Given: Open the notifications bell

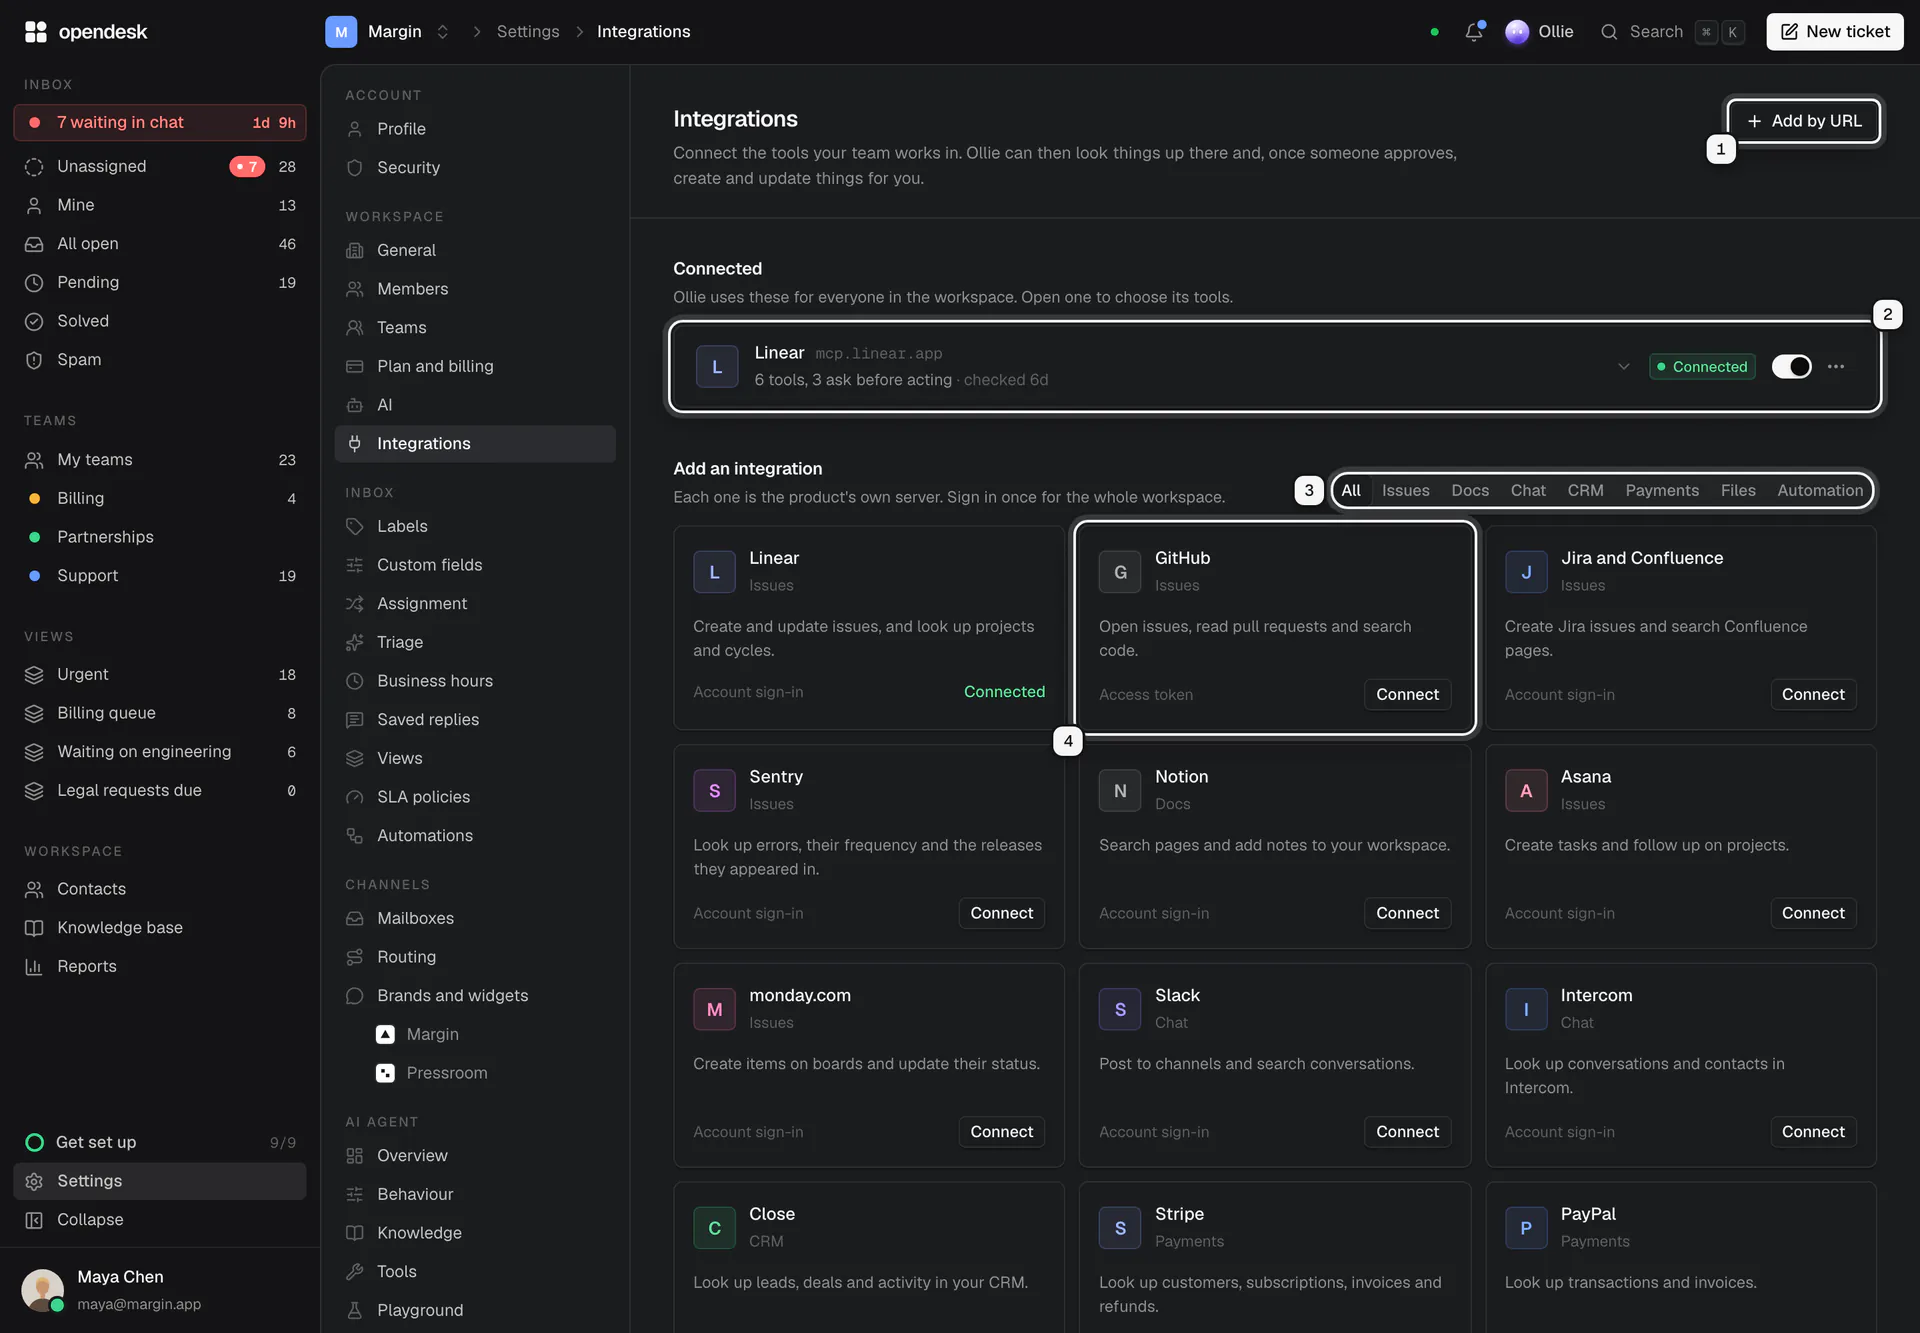Looking at the screenshot, I should point(1473,32).
